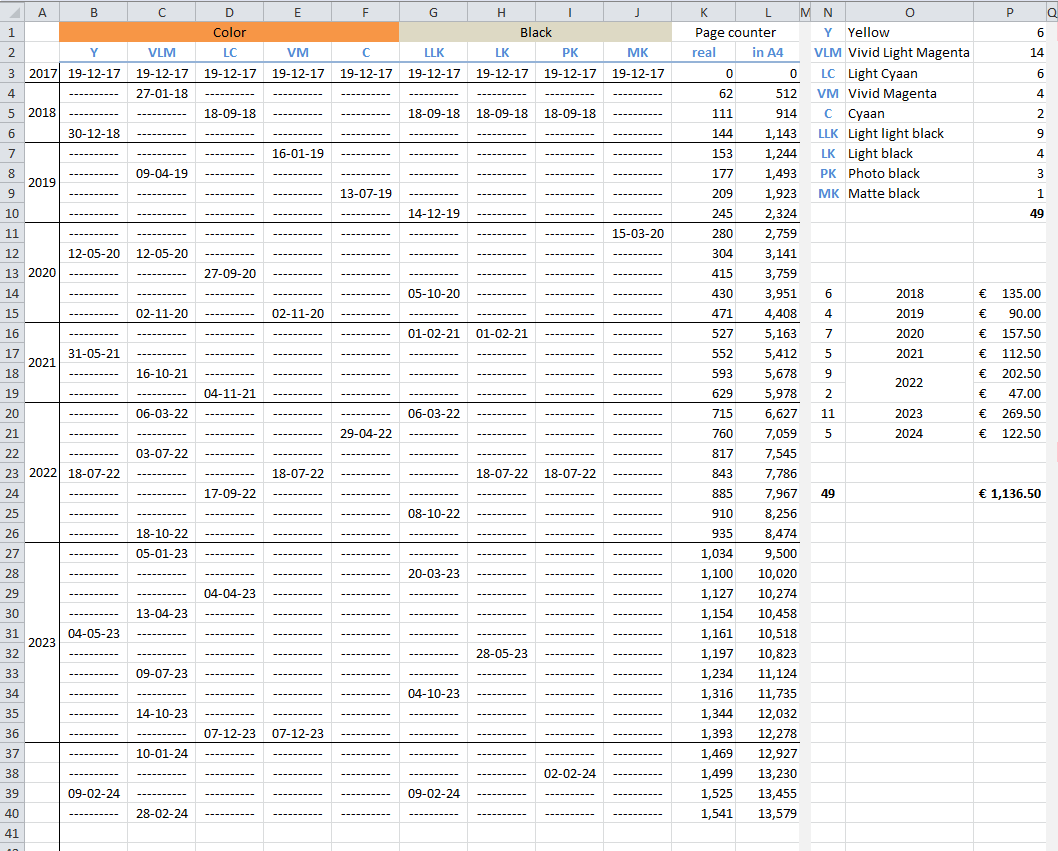Image resolution: width=1058 pixels, height=851 pixels.
Task: Click the 2022 year cell in column A
Action: coord(42,473)
